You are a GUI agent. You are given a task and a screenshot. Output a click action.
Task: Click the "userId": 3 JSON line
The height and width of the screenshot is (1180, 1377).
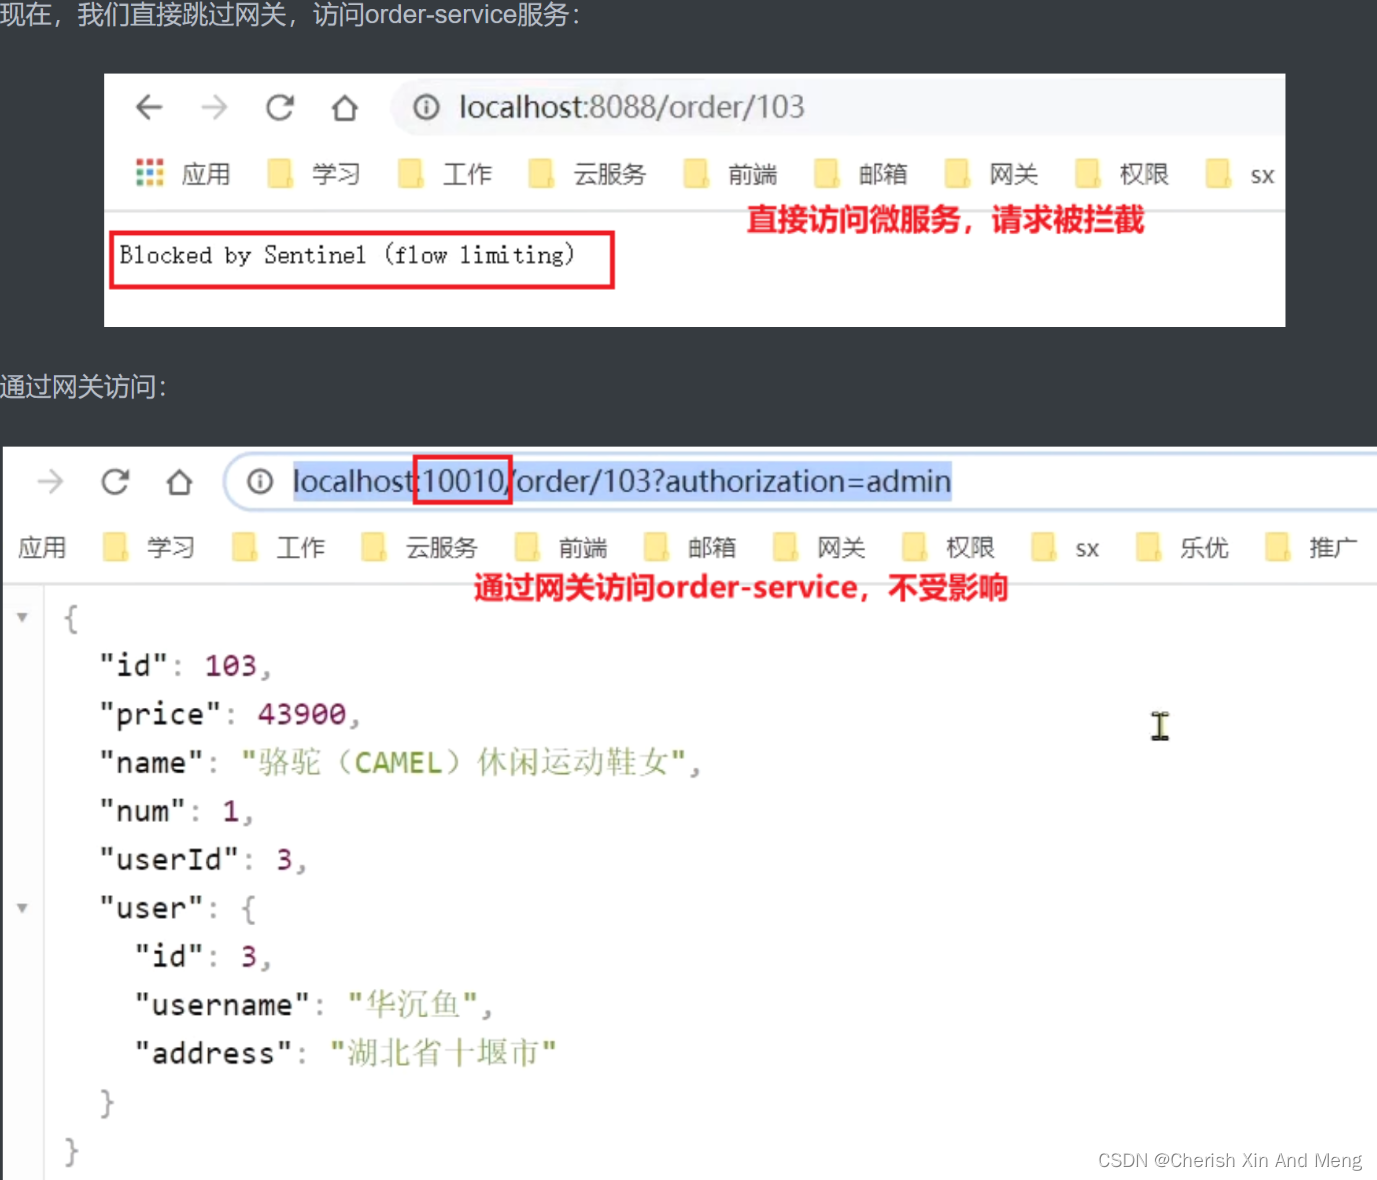[x=202, y=859]
